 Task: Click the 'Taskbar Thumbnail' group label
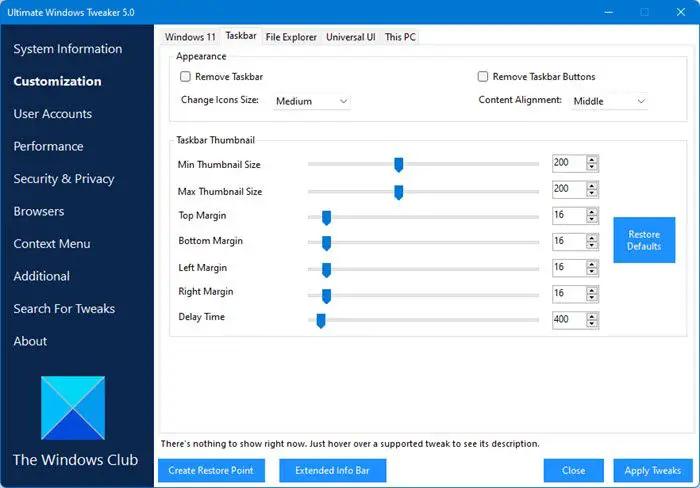216,140
